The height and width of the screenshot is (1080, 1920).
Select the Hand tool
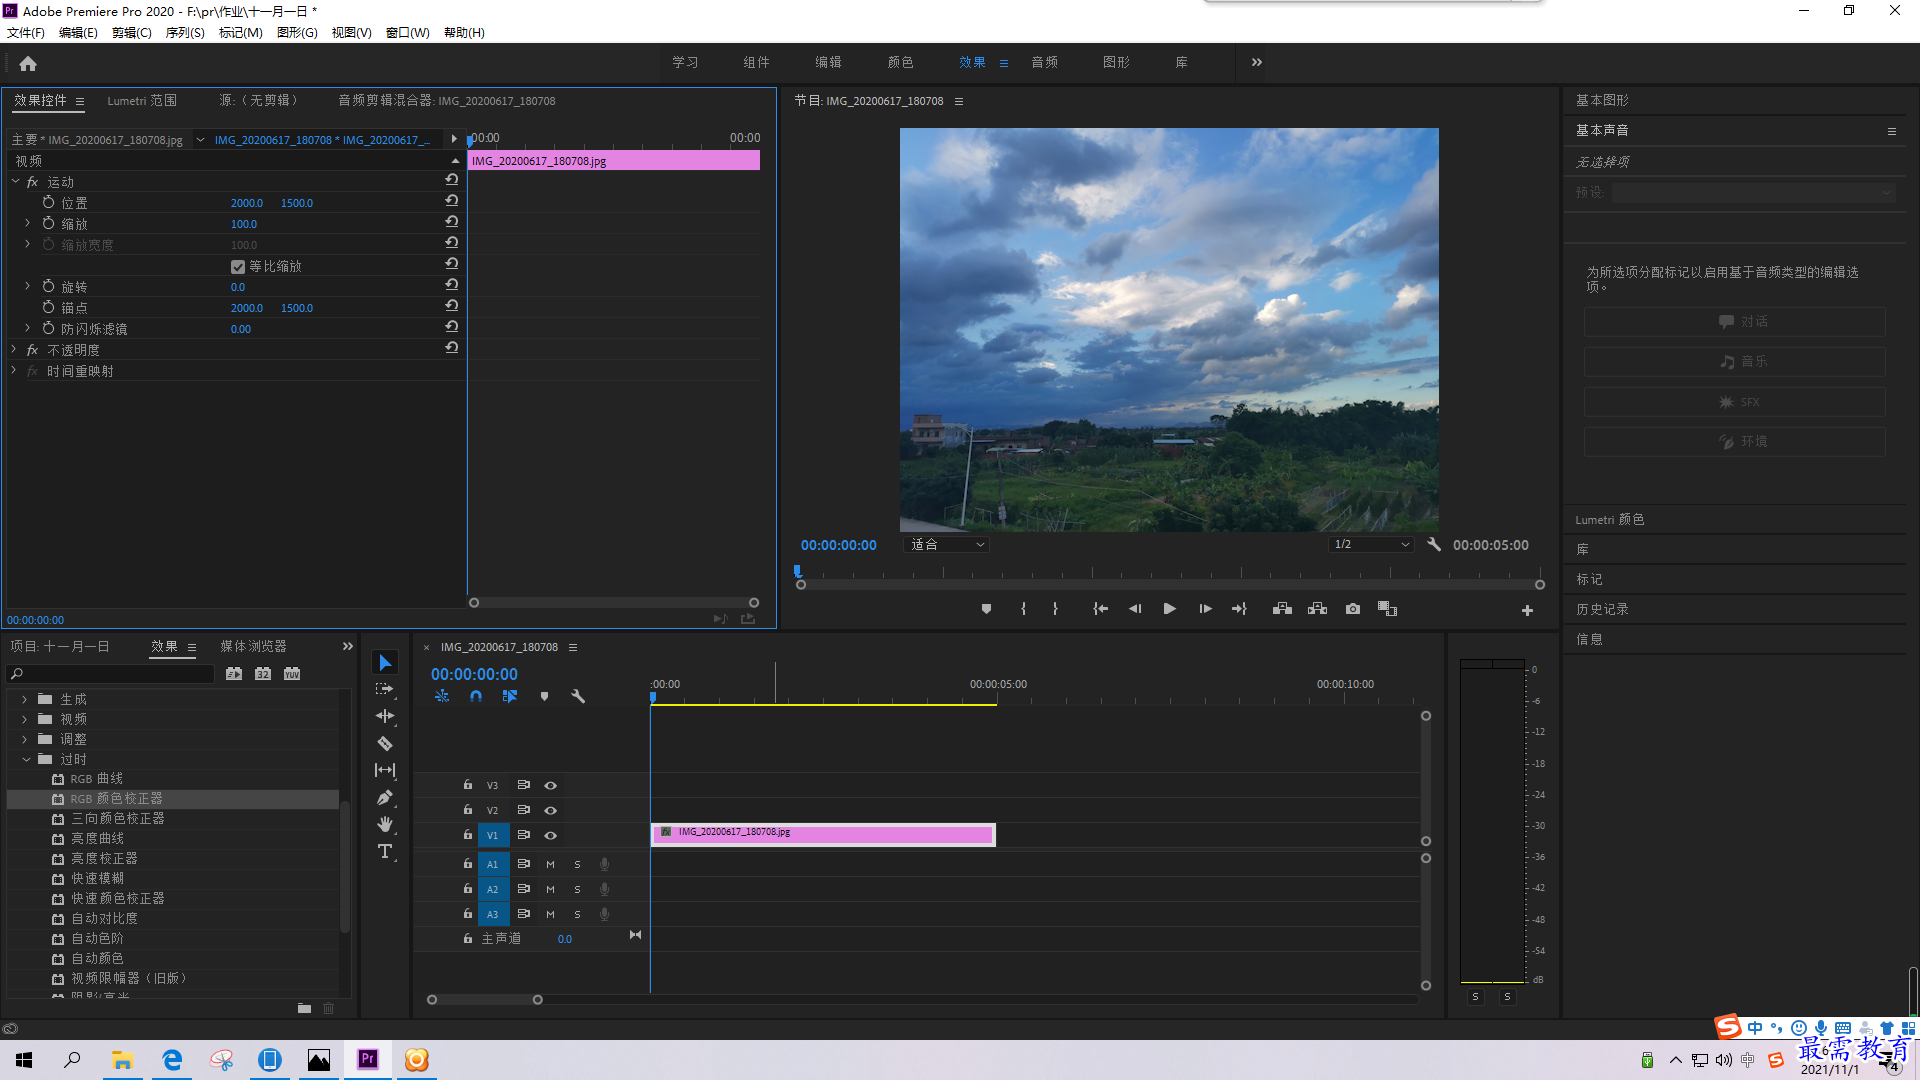click(x=385, y=824)
